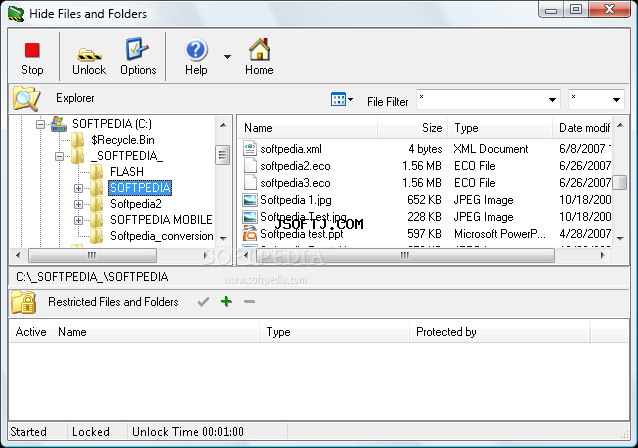The width and height of the screenshot is (638, 448).
Task: Select the Softpedia 1.jpg file
Action: coord(296,200)
